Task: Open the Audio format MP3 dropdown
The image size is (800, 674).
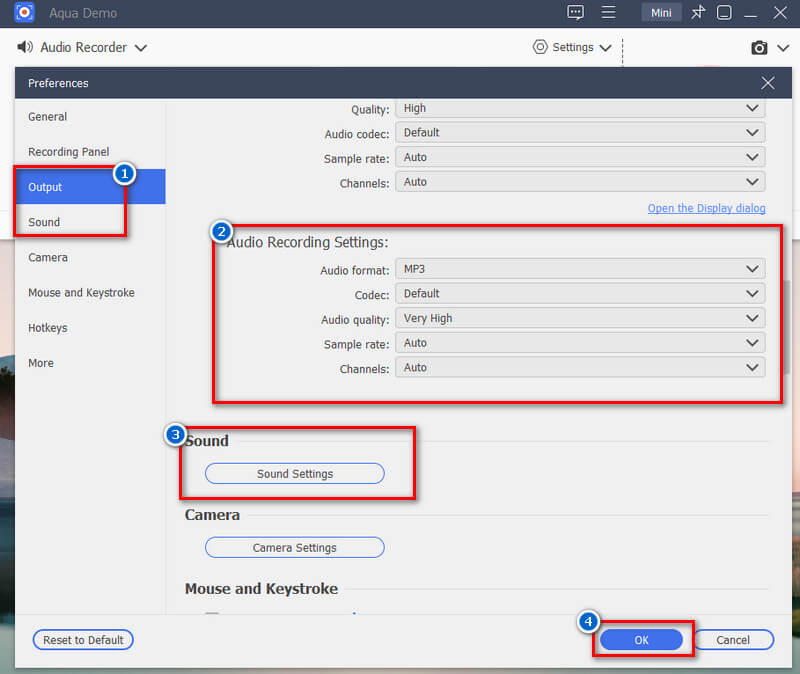Action: tap(580, 268)
